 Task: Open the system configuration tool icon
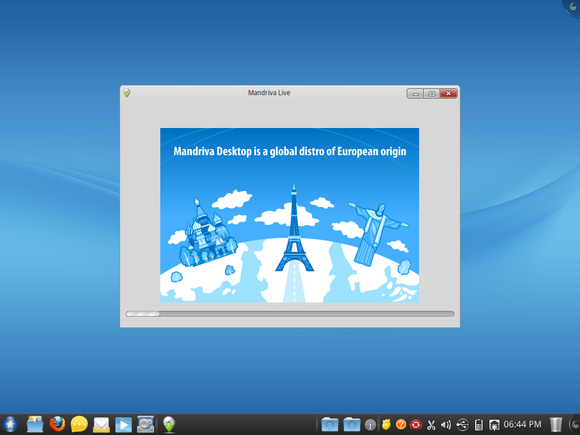point(145,424)
